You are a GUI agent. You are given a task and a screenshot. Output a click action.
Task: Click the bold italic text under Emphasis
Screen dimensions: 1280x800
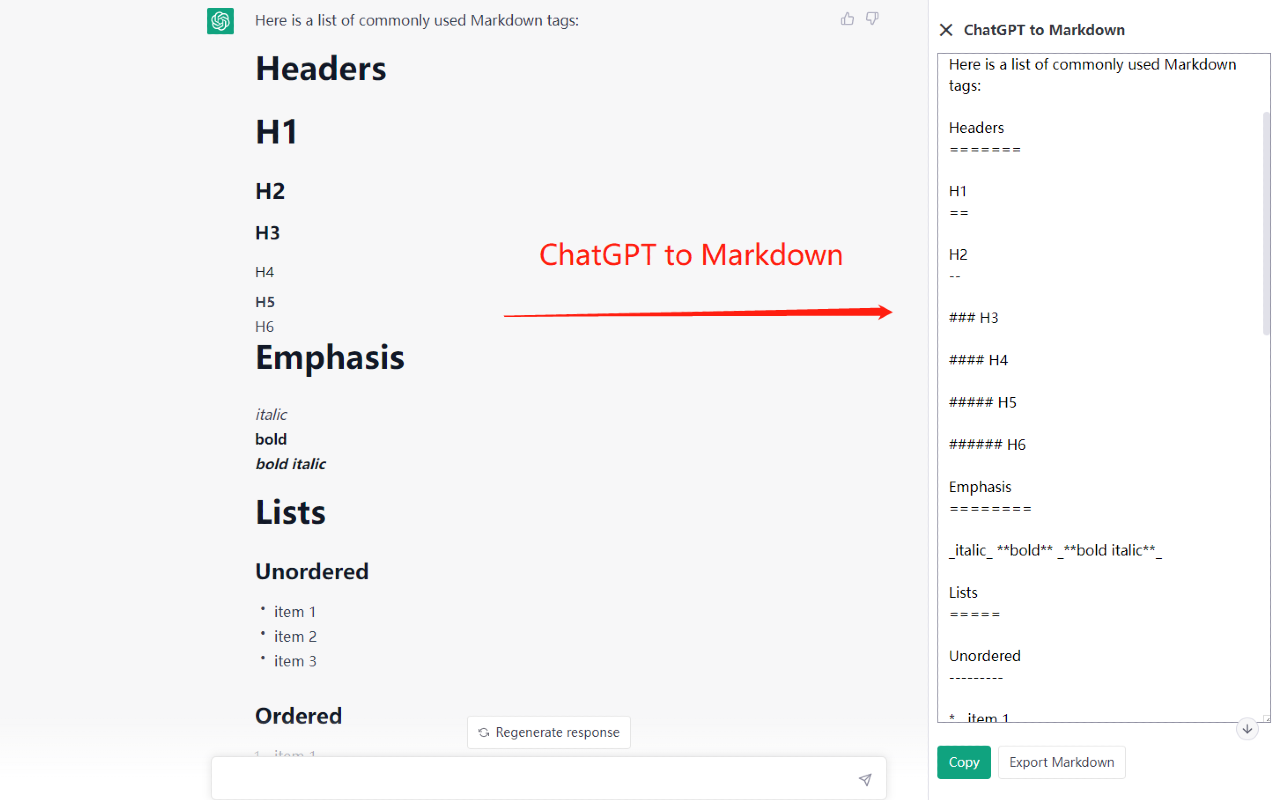point(290,463)
